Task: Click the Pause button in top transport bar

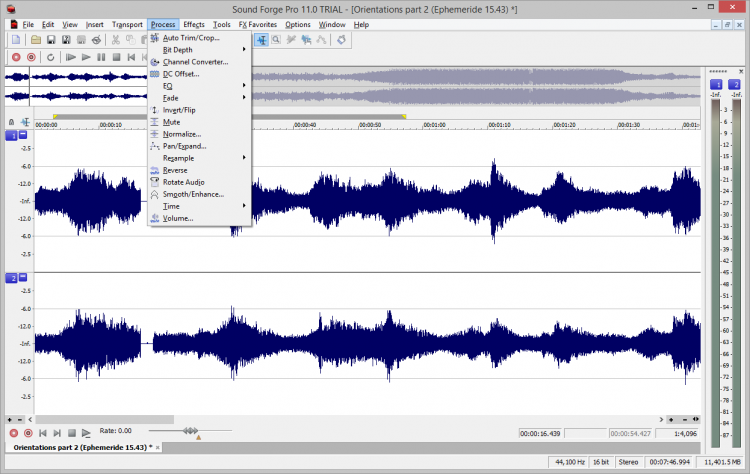Action: pos(102,57)
